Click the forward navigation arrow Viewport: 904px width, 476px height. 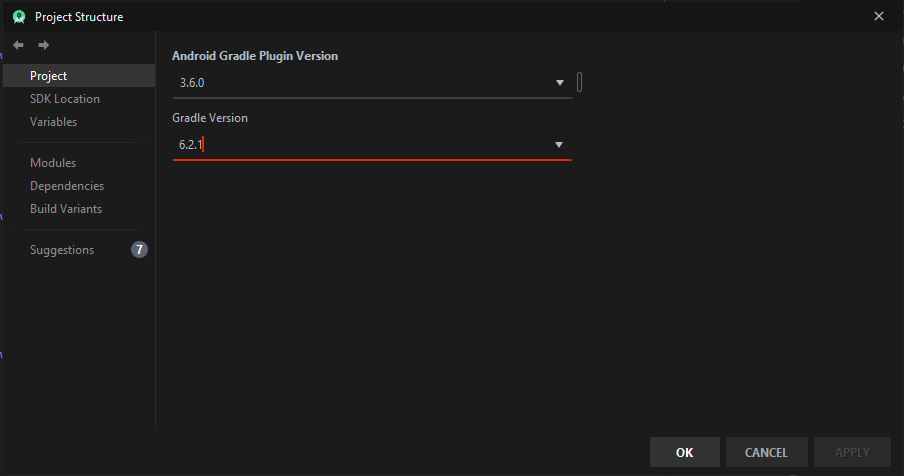(43, 45)
